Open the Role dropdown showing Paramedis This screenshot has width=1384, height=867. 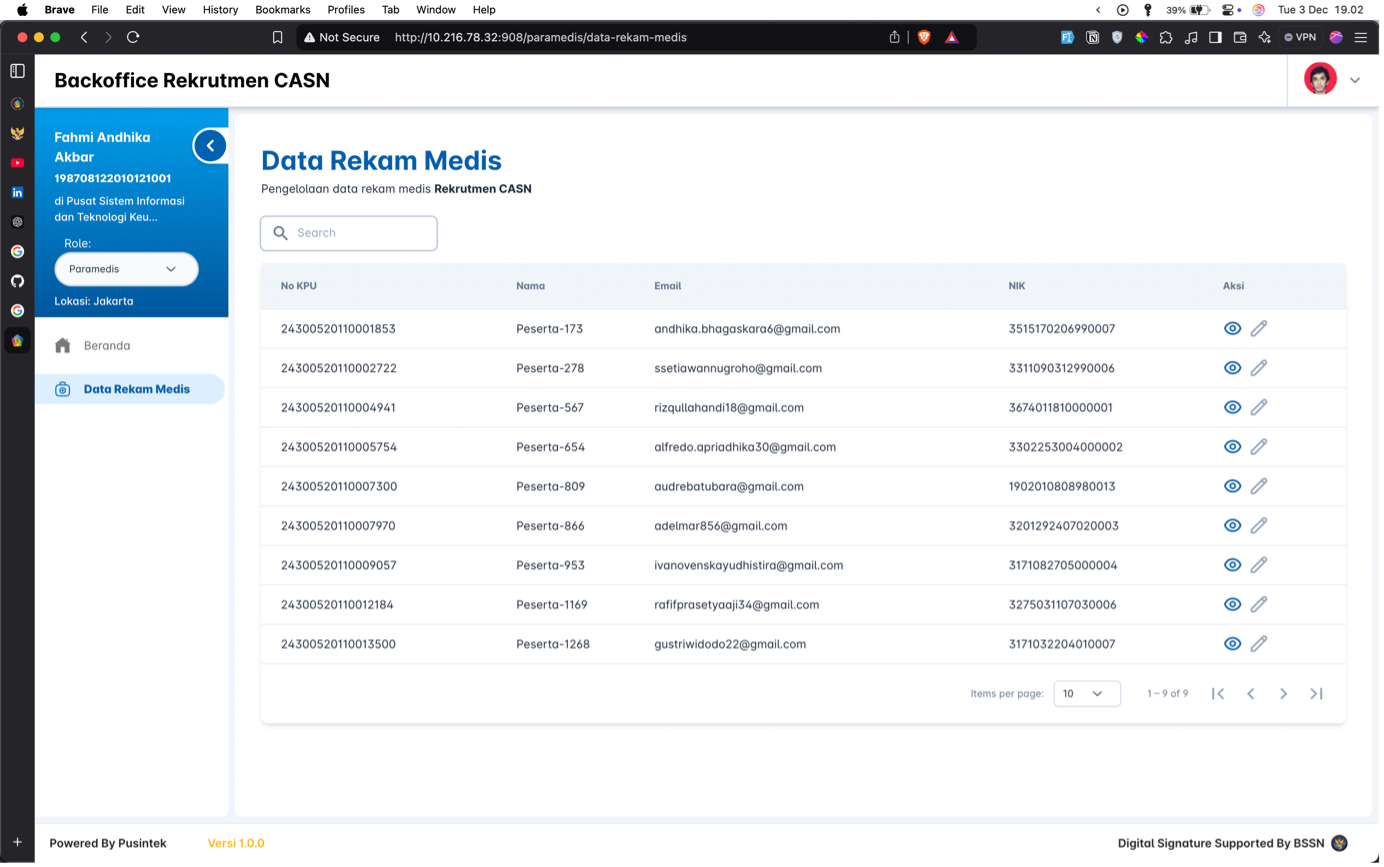[126, 269]
